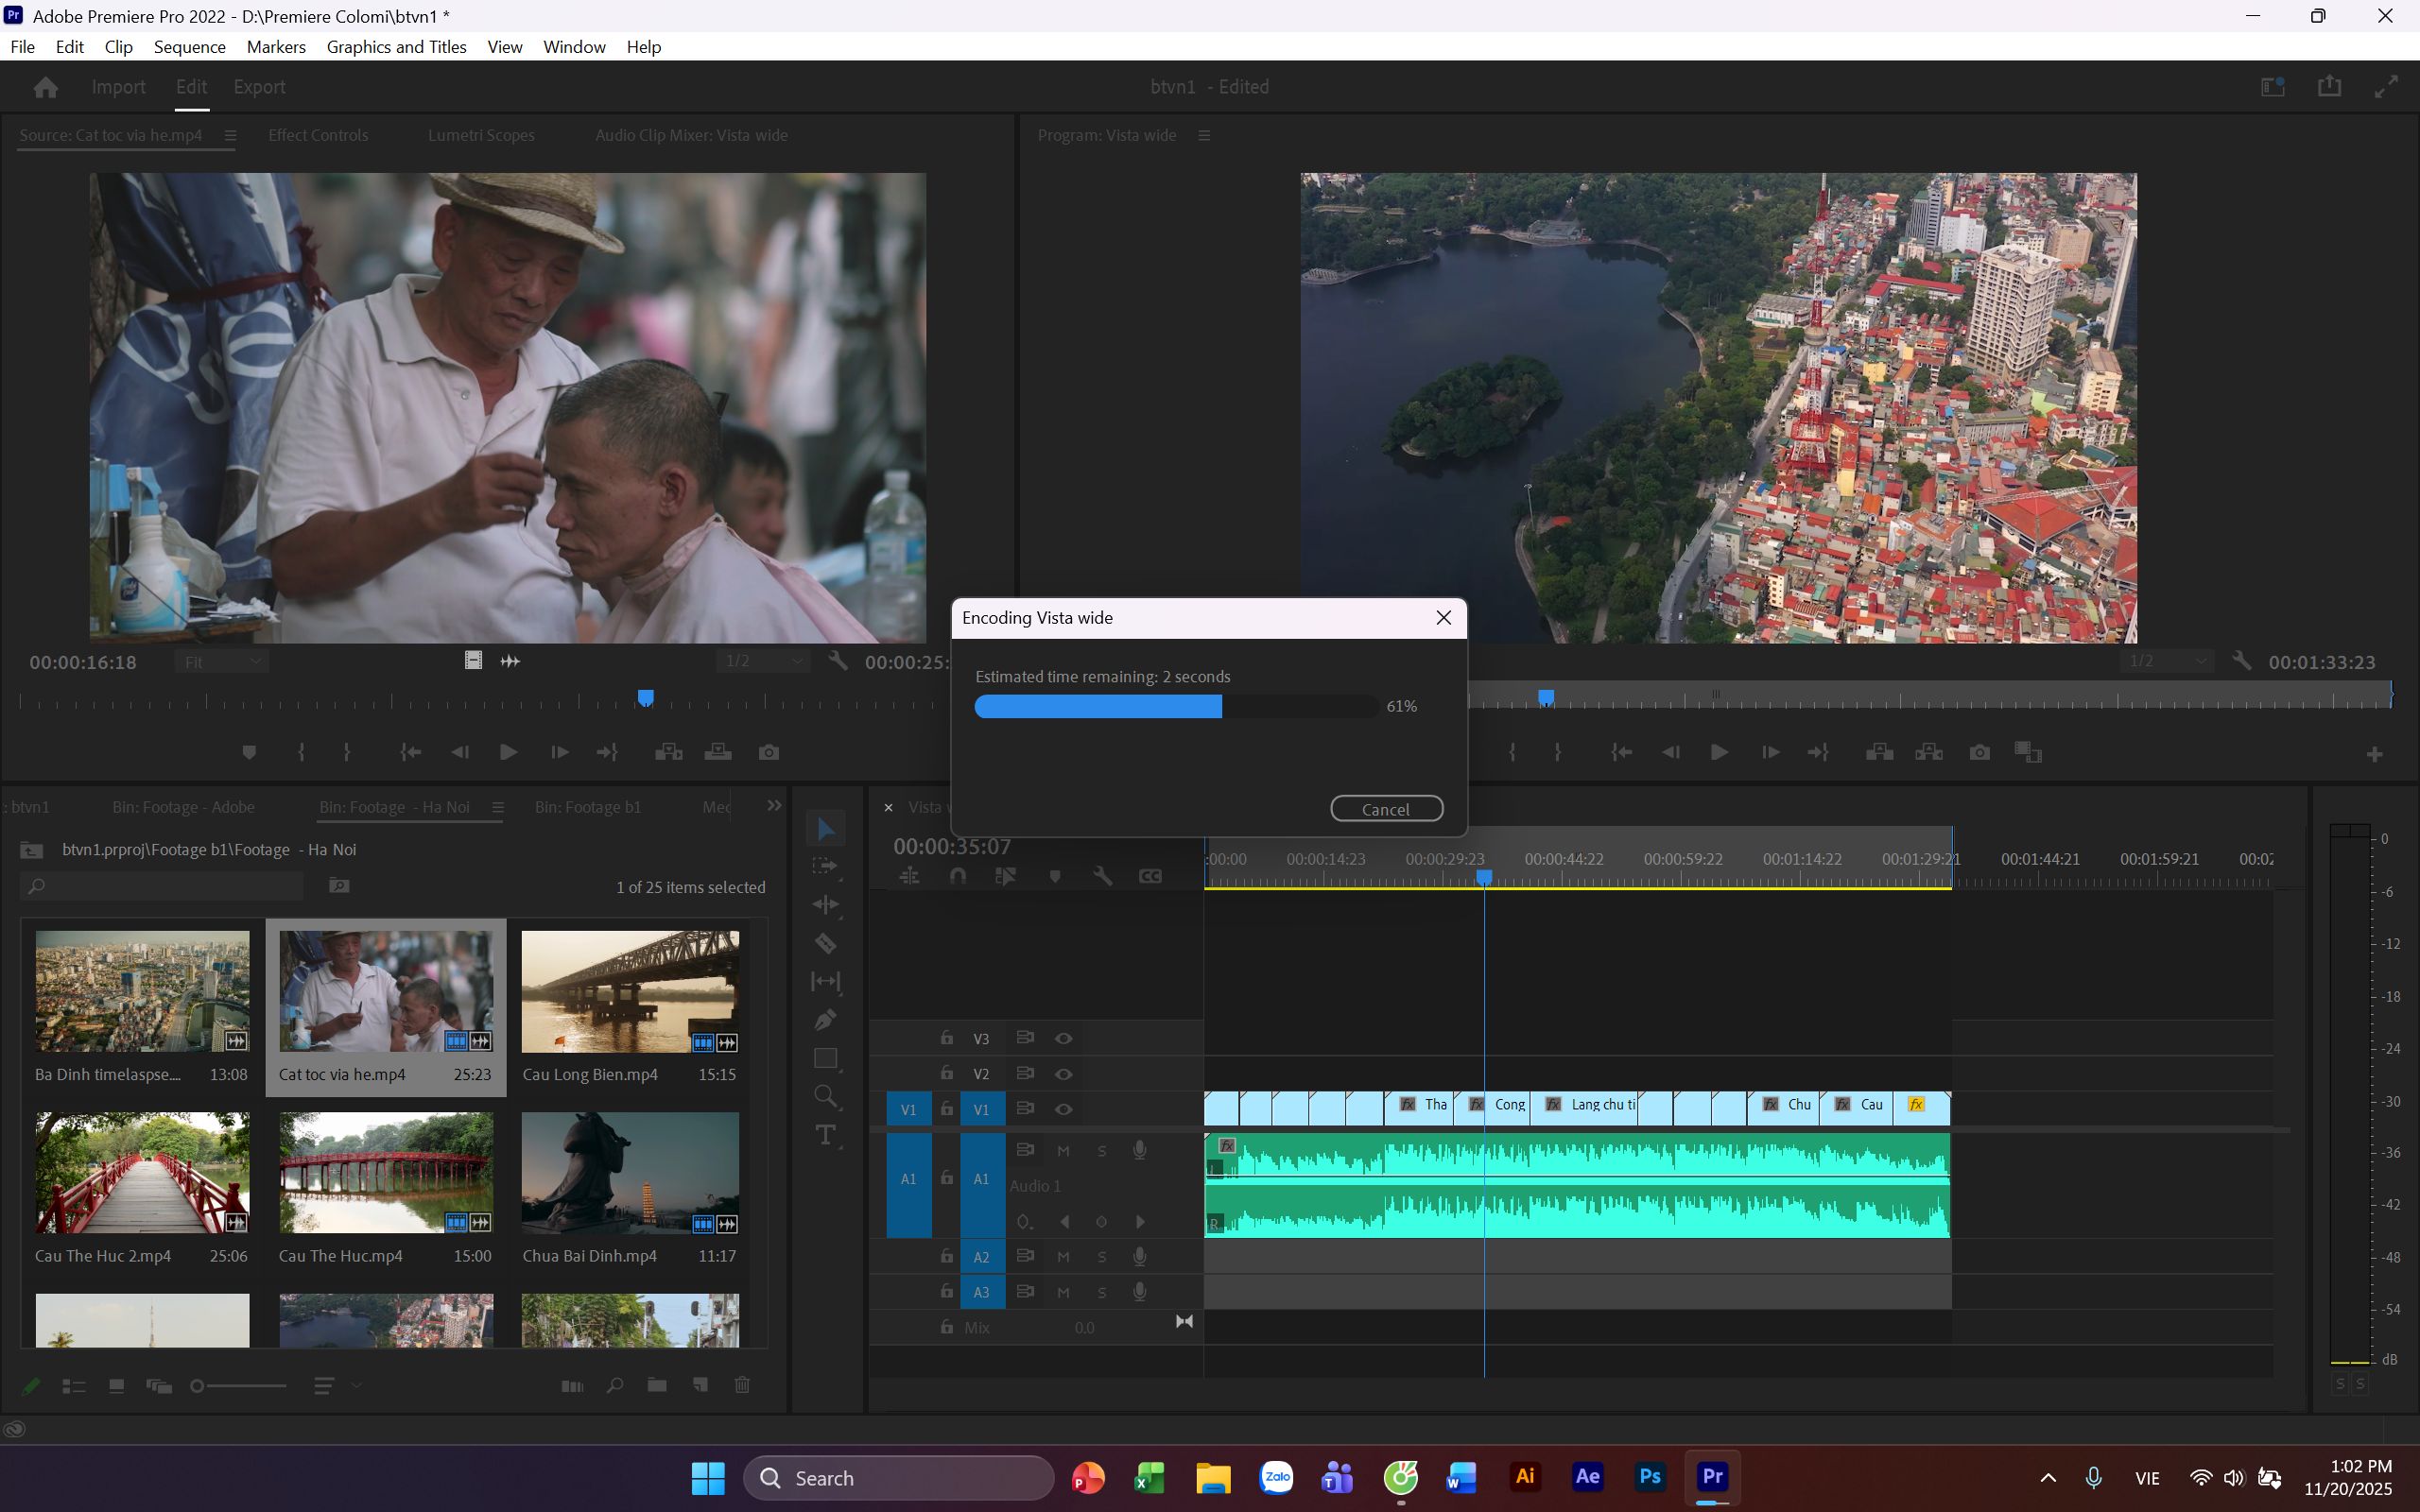The image size is (2420, 1512).
Task: Cancel the encoding dialog
Action: (1386, 808)
